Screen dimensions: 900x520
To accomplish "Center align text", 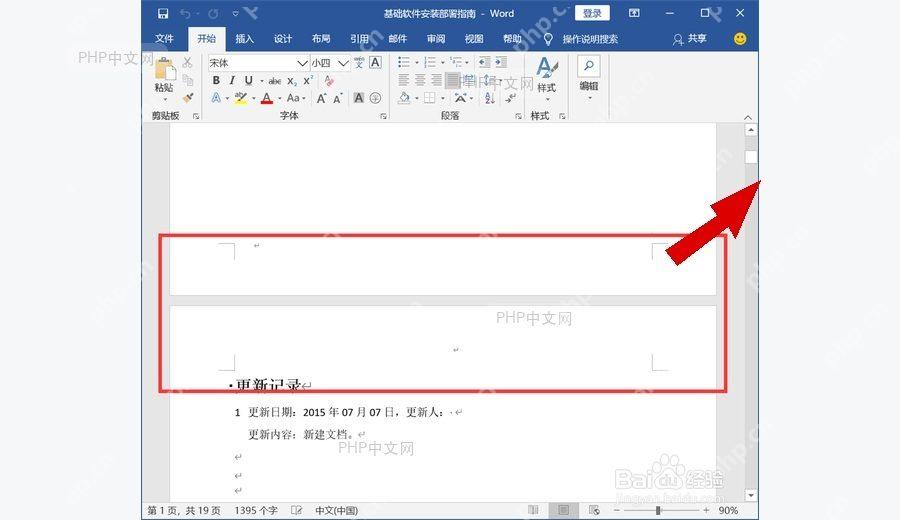I will tap(420, 80).
